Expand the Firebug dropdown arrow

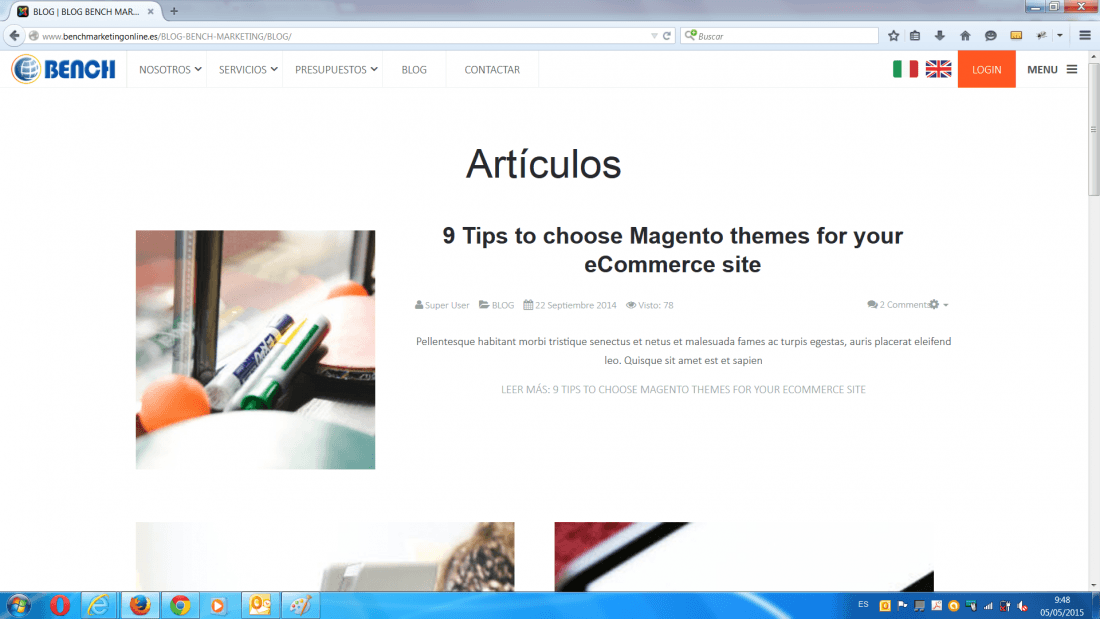pos(1060,36)
